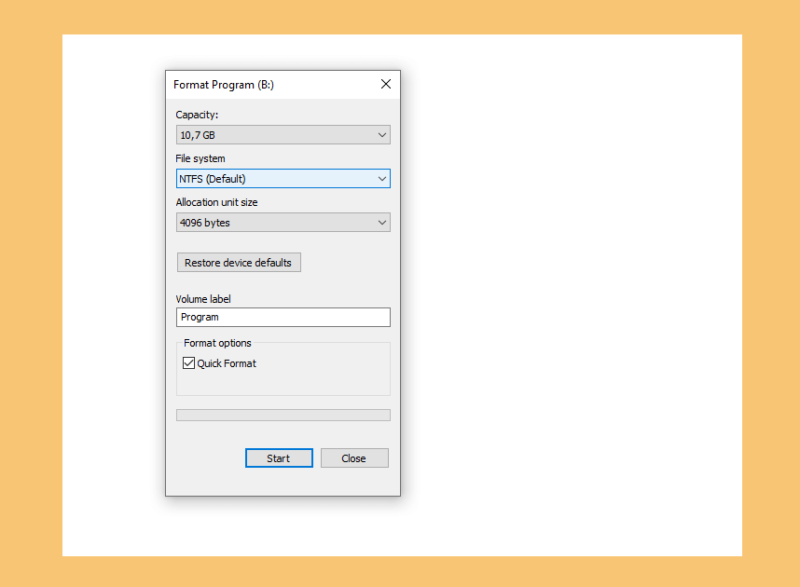Click the 'Capacity:' label
The image size is (800, 587).
197,115
